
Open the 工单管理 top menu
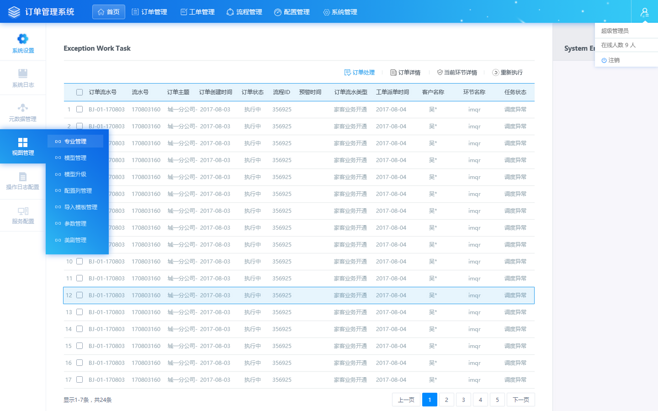coord(197,12)
